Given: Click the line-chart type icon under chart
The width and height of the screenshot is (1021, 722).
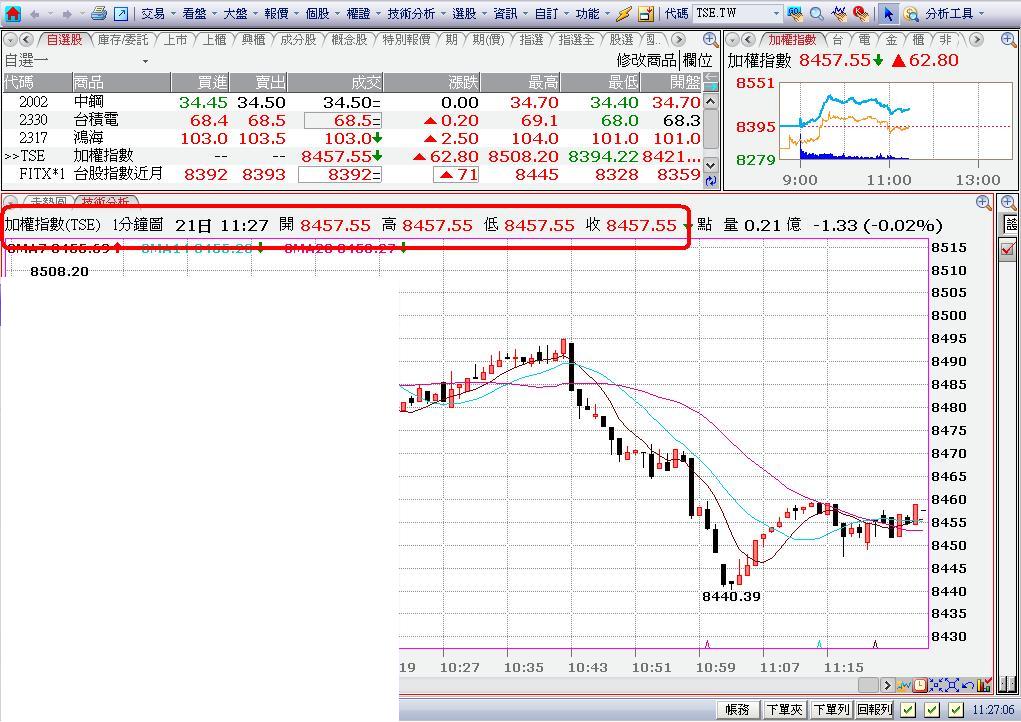Looking at the screenshot, I should [904, 685].
